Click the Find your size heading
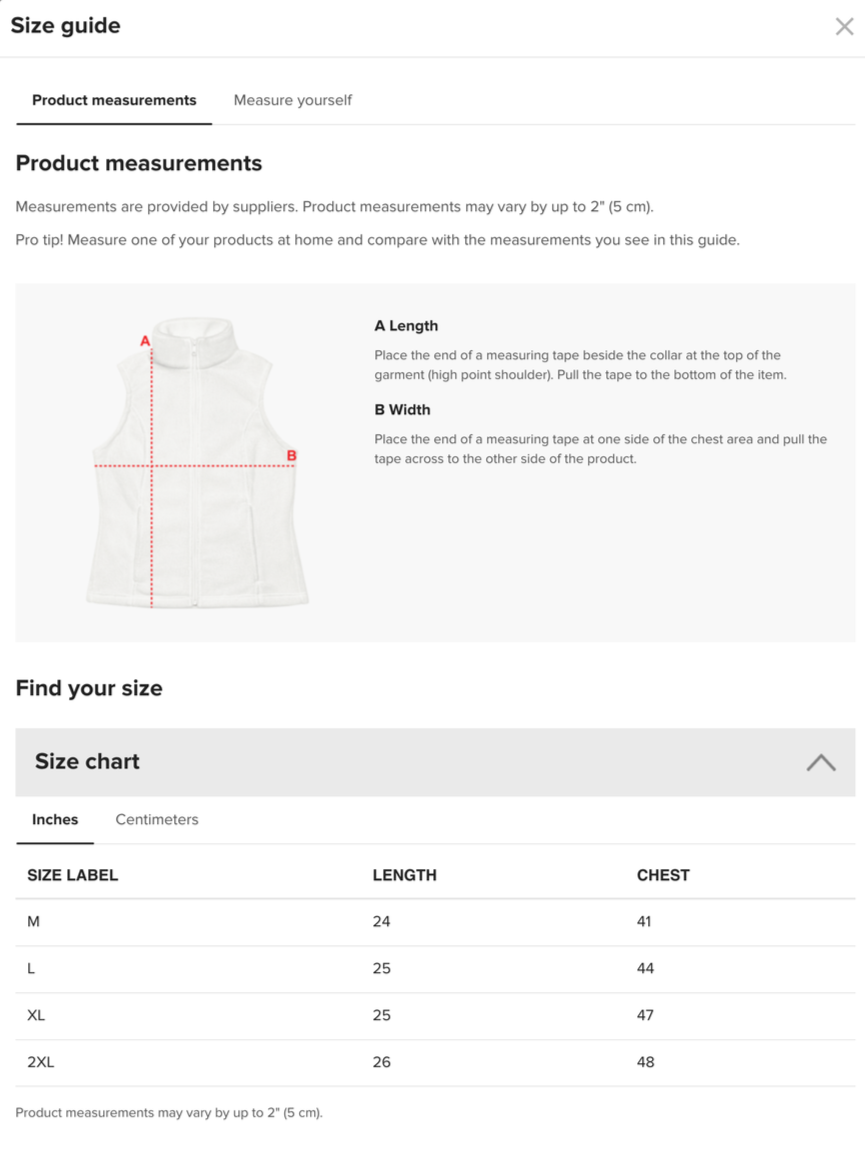The width and height of the screenshot is (865, 1153). coord(89,688)
